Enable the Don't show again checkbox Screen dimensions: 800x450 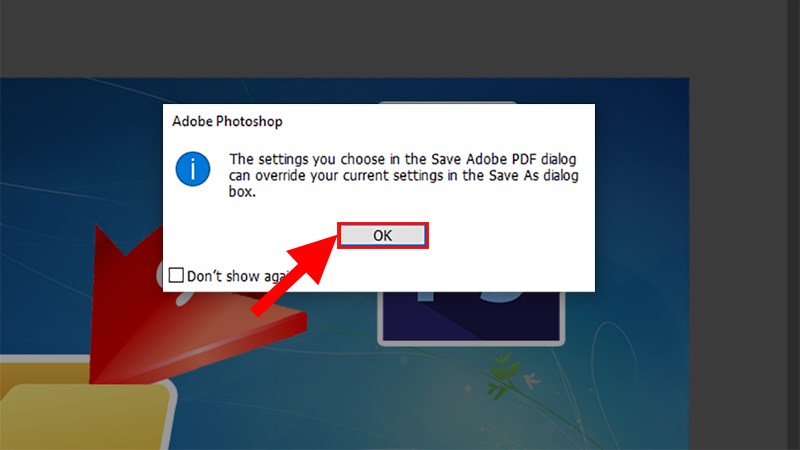176,275
